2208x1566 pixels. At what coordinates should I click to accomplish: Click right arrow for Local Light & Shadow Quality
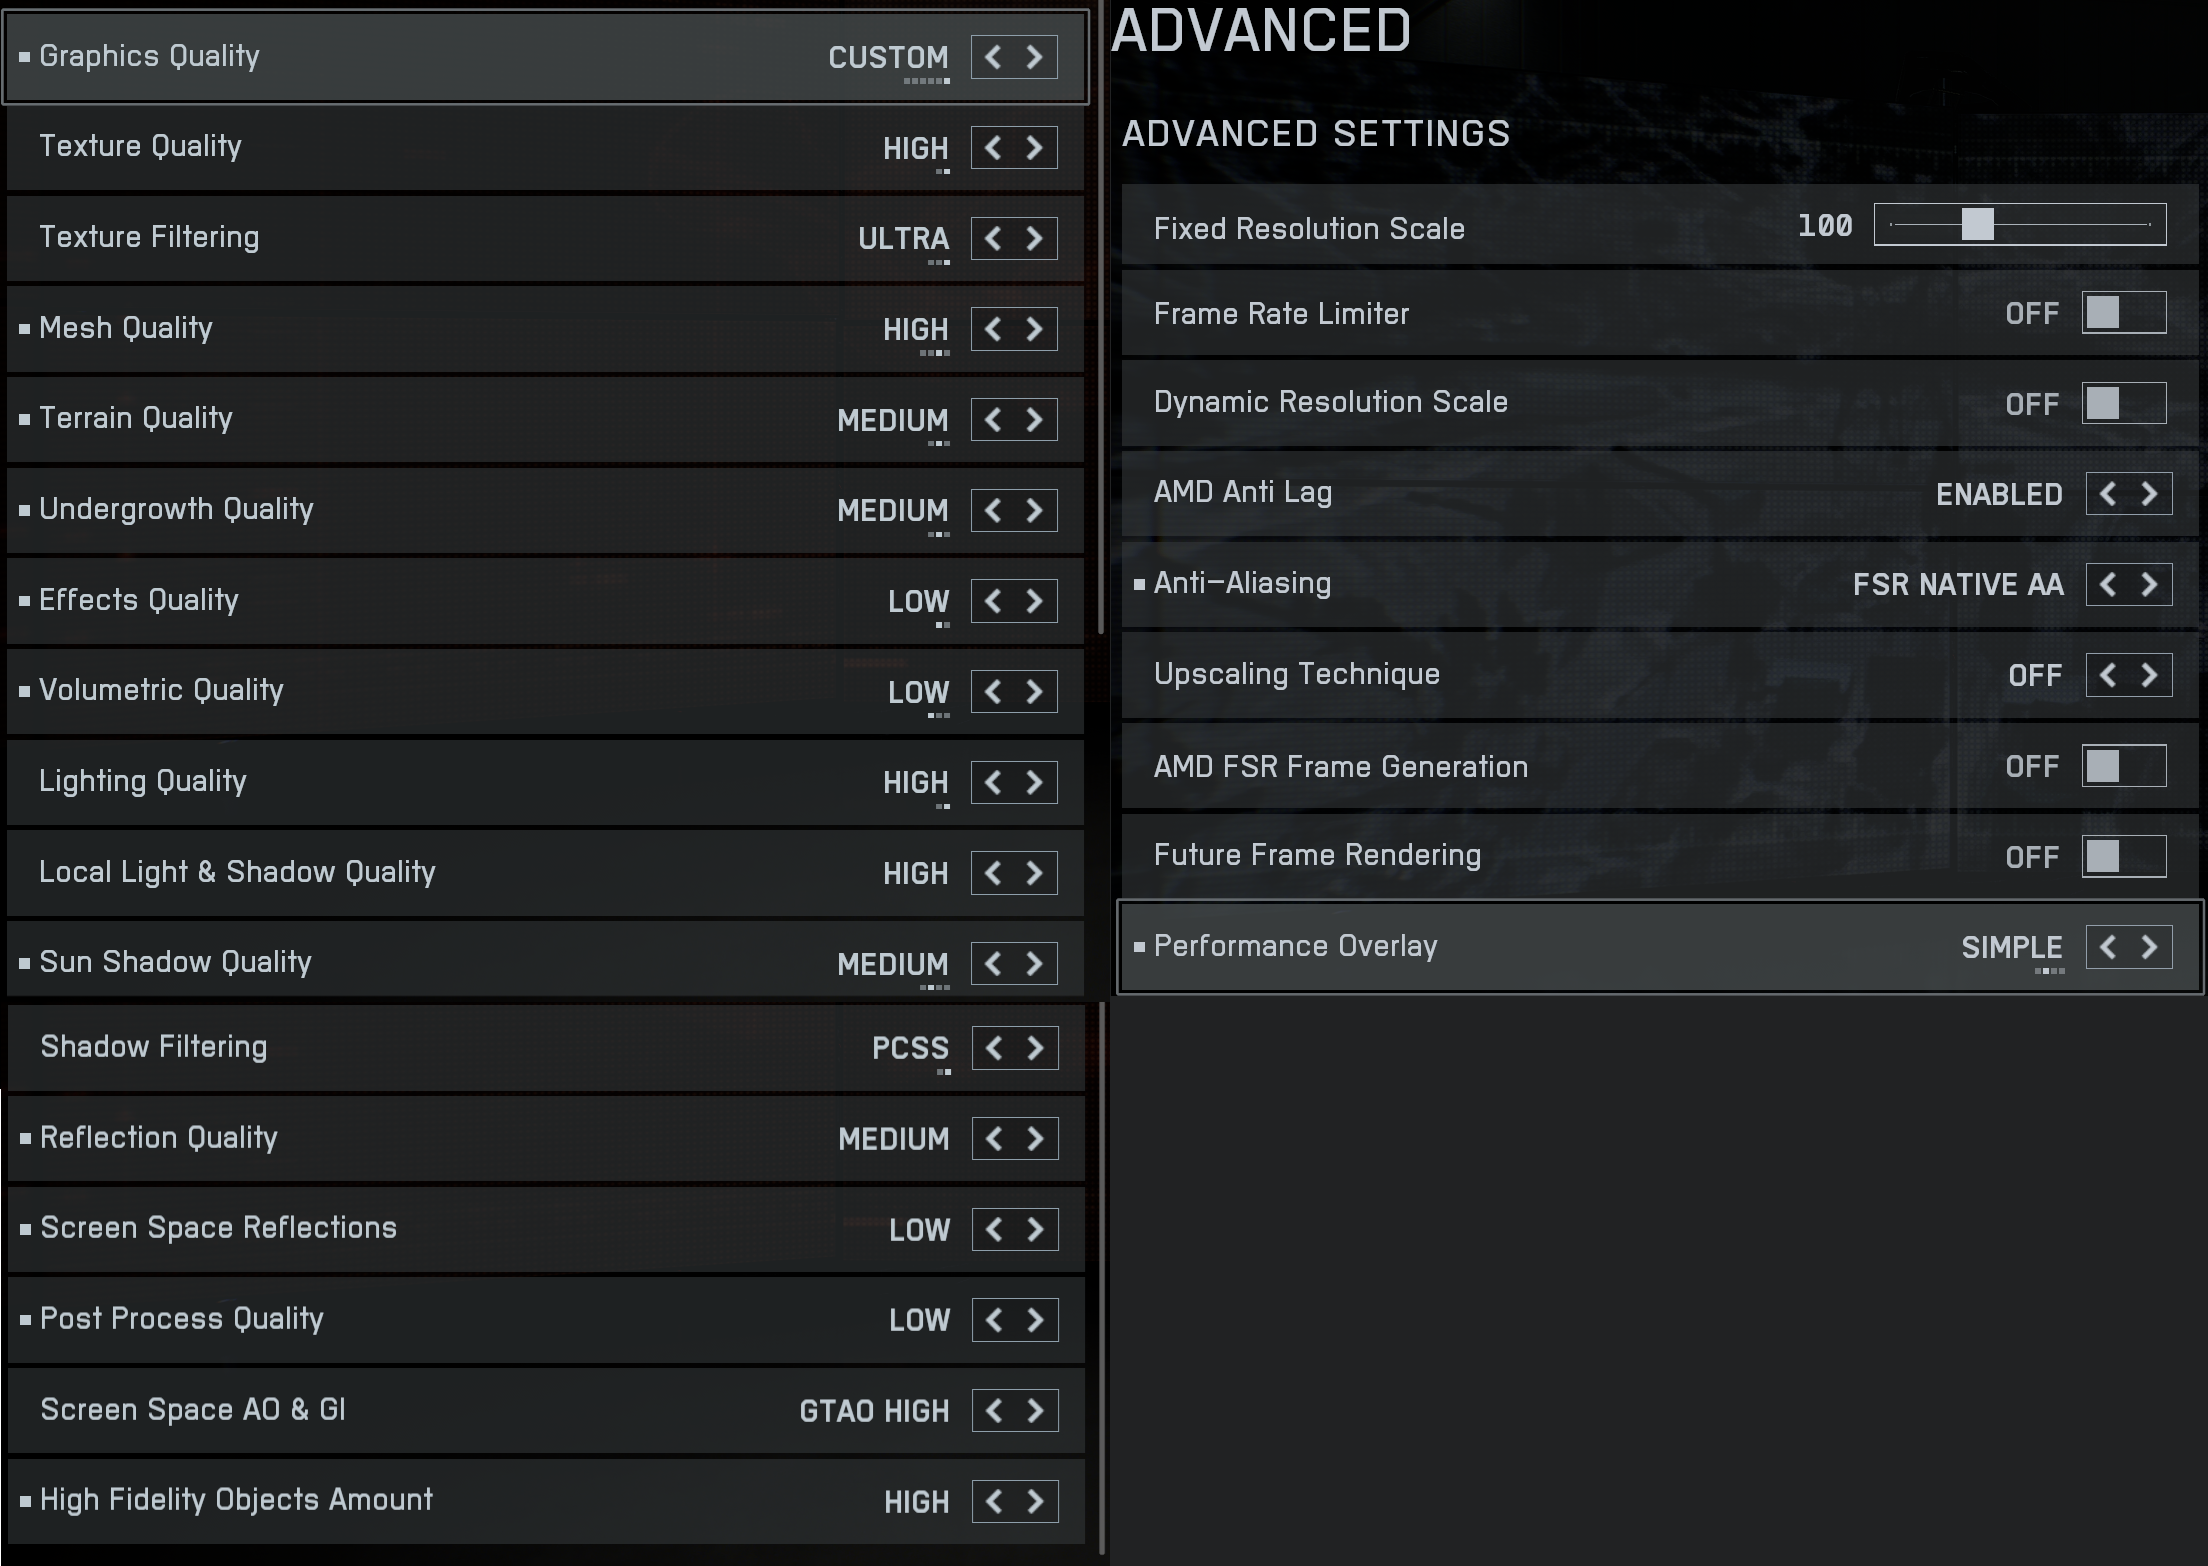(1035, 873)
